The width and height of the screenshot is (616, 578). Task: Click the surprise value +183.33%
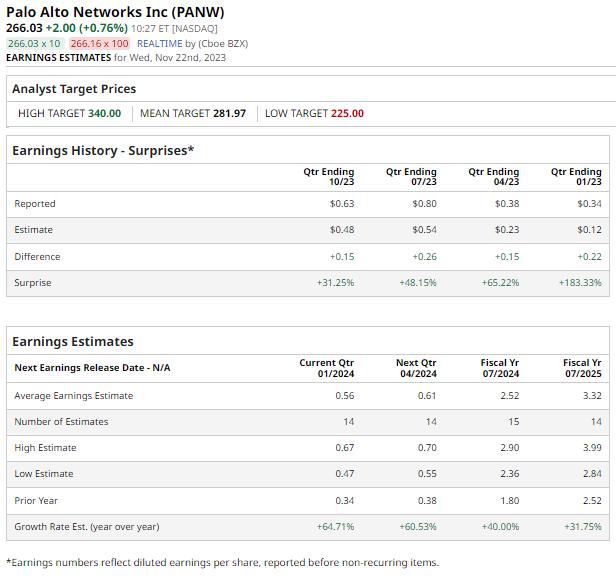[x=580, y=283]
